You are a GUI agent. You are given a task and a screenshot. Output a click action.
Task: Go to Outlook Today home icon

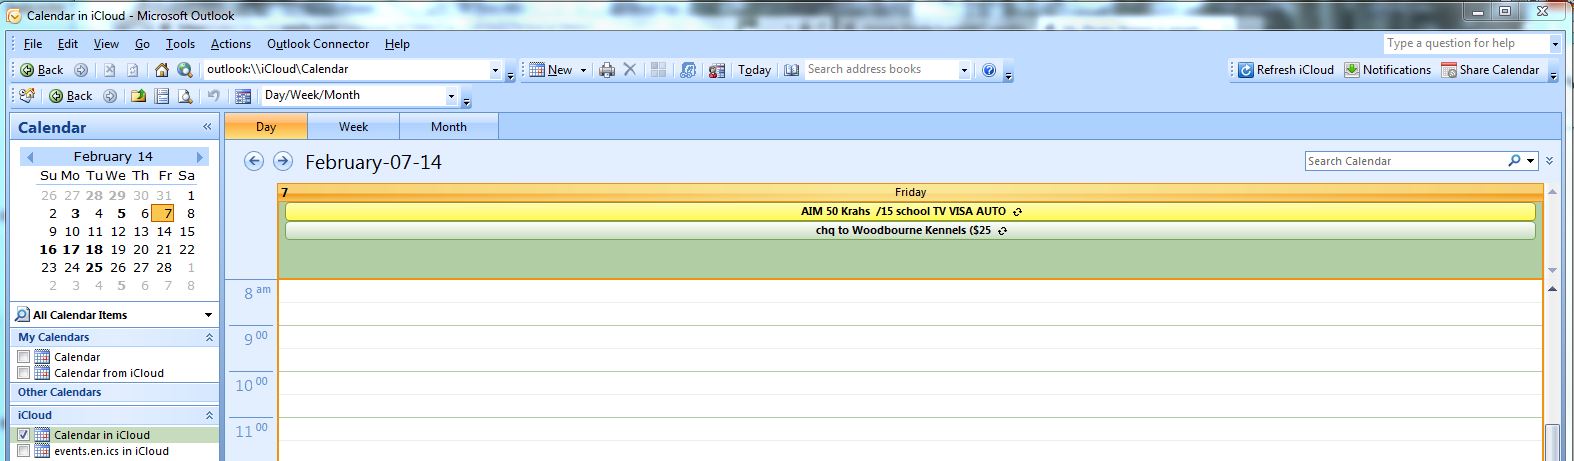(x=162, y=70)
